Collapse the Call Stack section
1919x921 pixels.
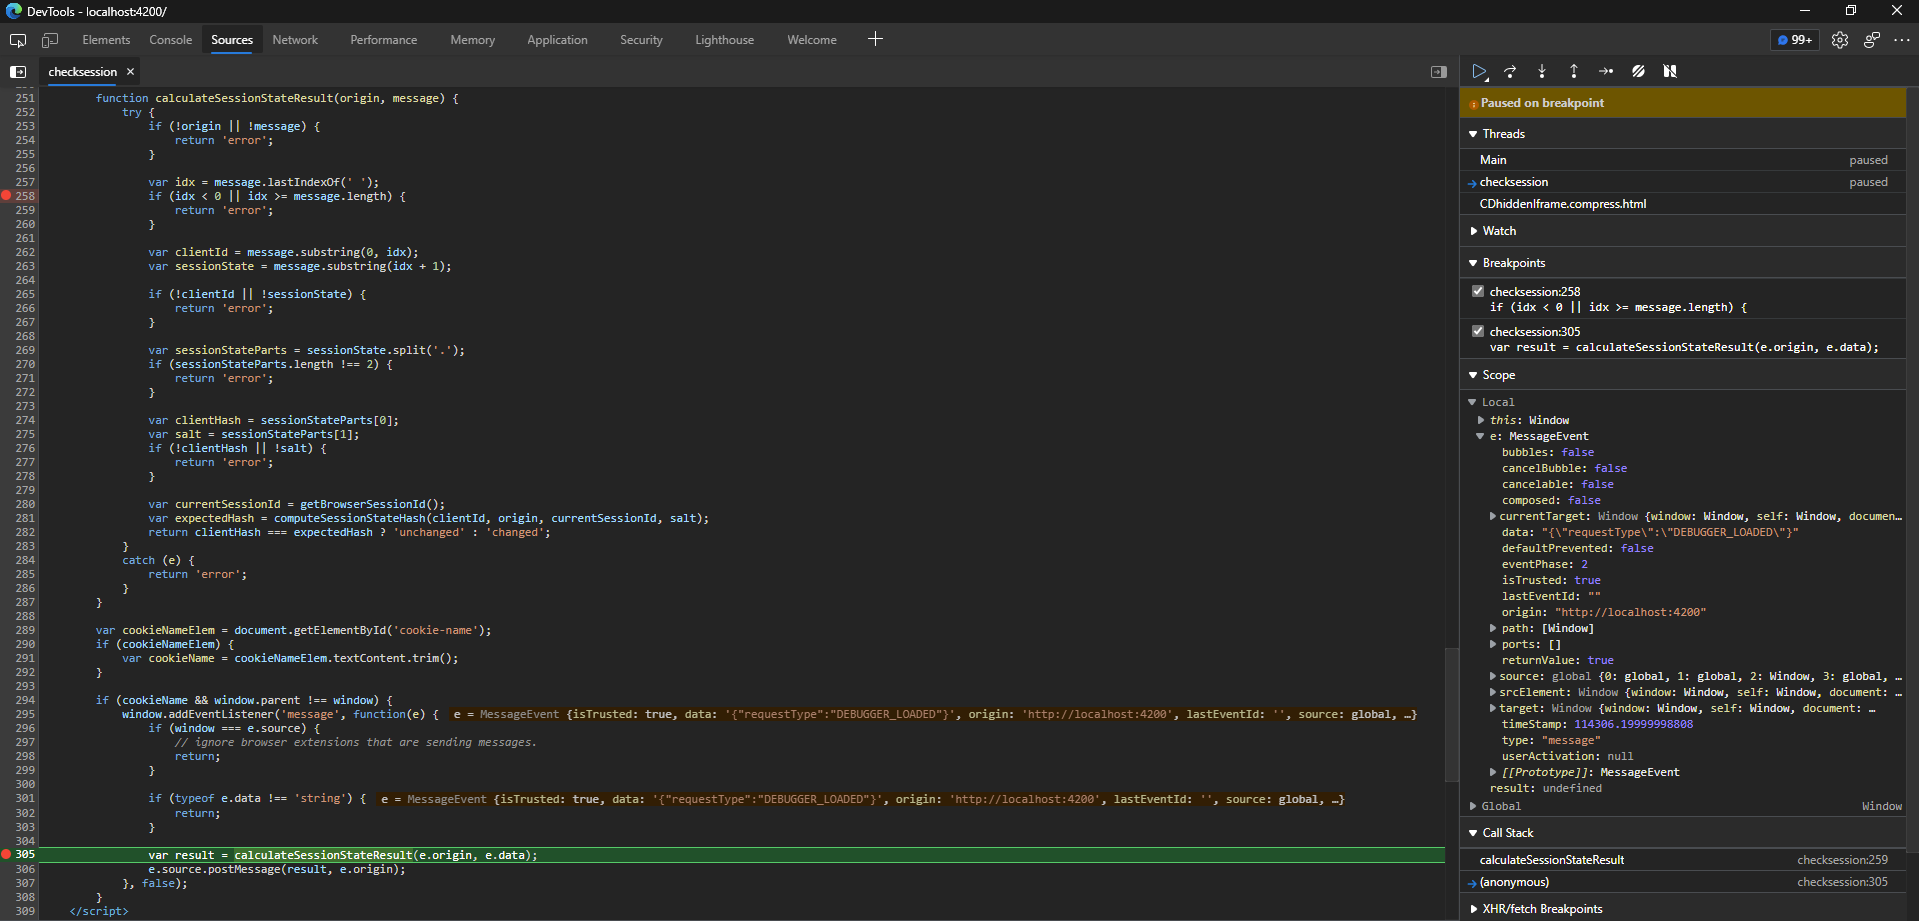pyautogui.click(x=1473, y=833)
